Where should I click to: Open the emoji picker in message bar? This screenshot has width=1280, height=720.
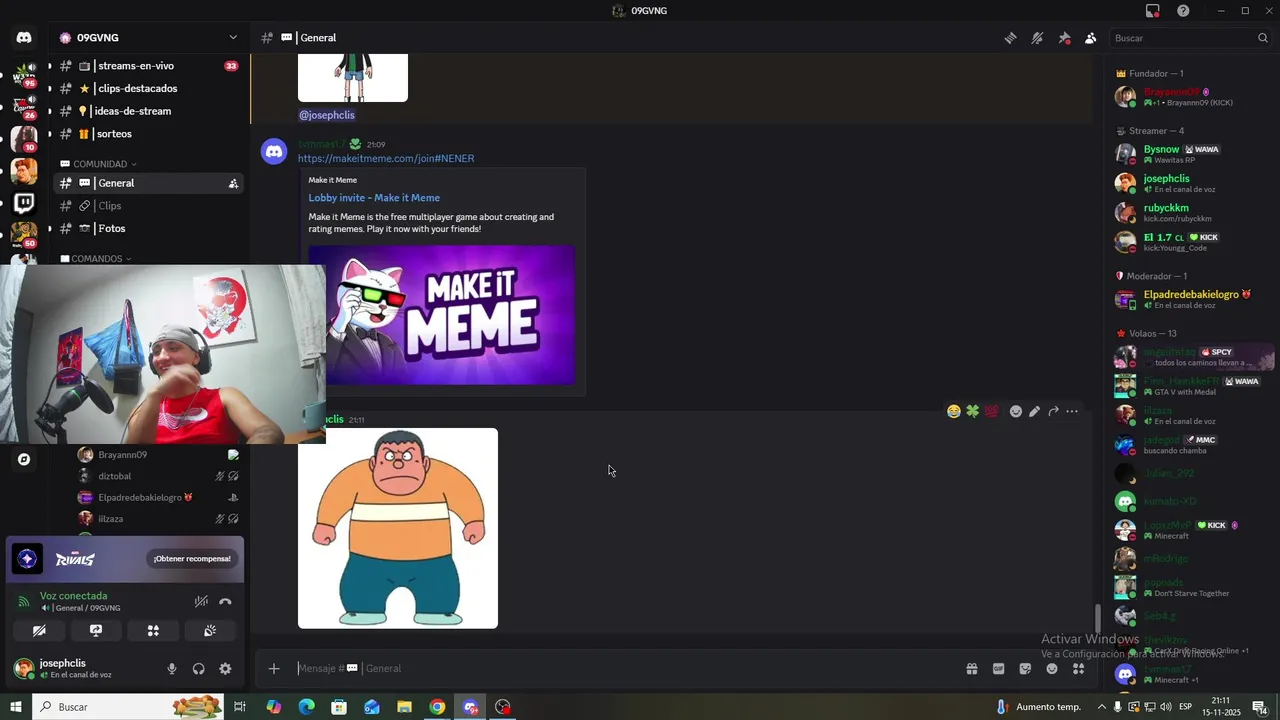tap(1052, 669)
